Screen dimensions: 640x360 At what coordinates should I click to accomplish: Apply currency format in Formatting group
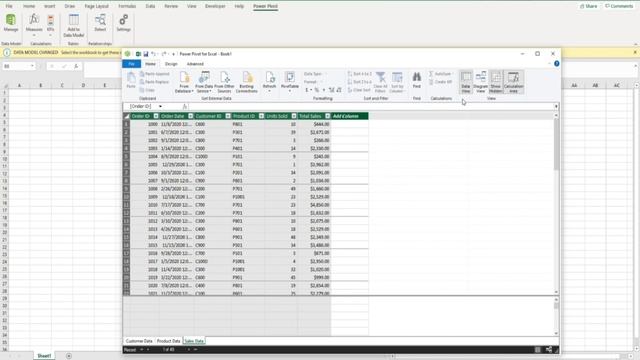[x=307, y=90]
